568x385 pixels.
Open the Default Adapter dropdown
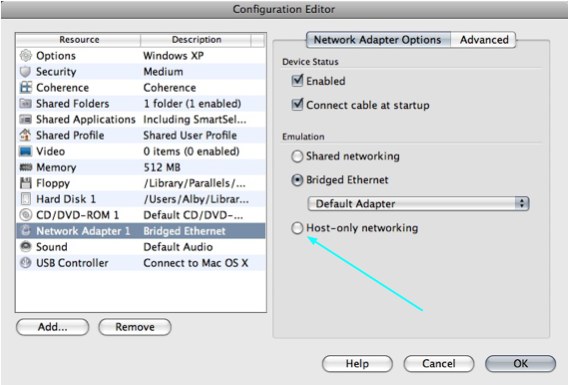tap(418, 204)
